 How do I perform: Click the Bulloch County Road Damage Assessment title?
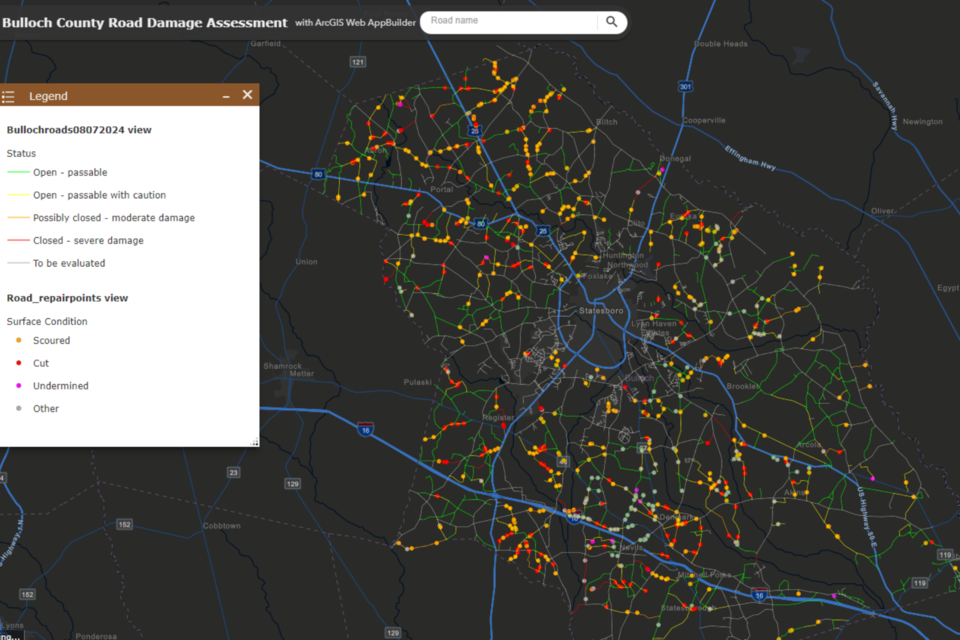tap(144, 23)
